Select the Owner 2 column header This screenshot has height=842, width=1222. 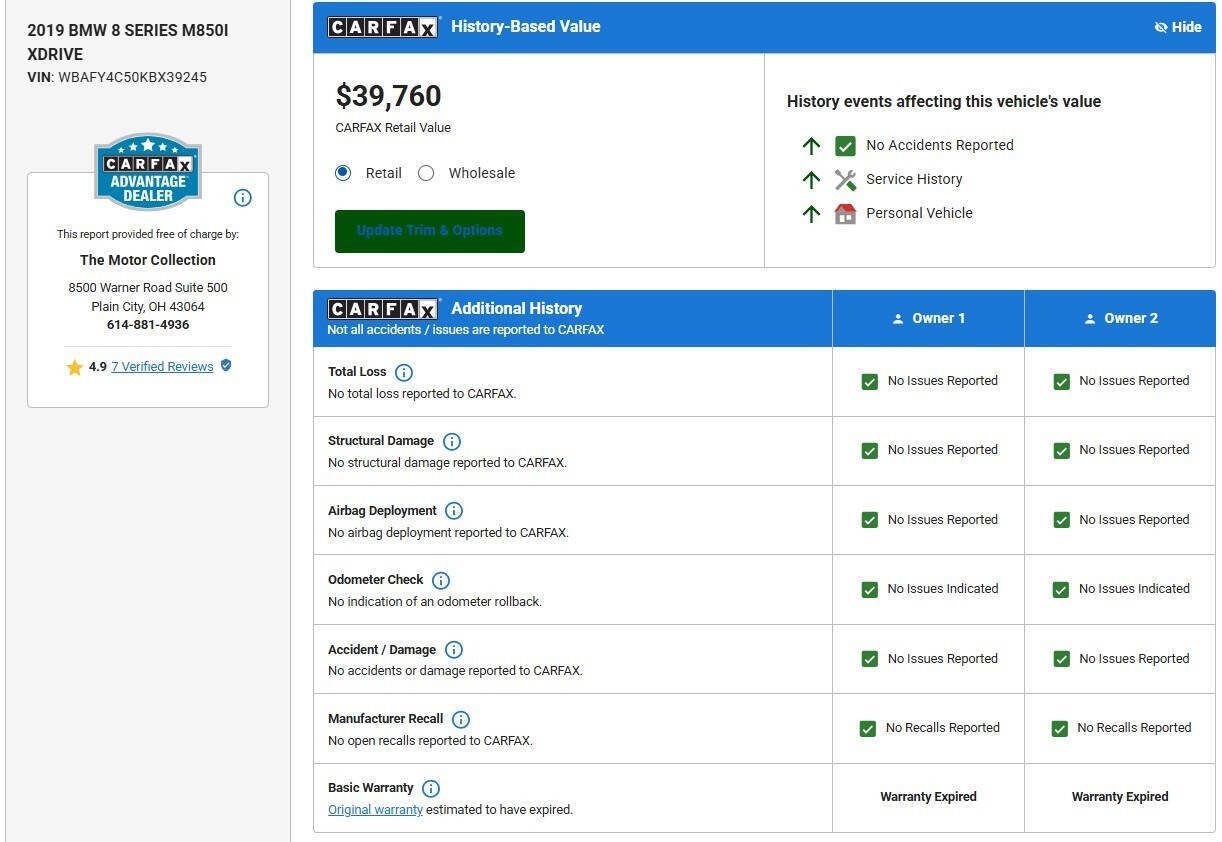pos(1120,319)
